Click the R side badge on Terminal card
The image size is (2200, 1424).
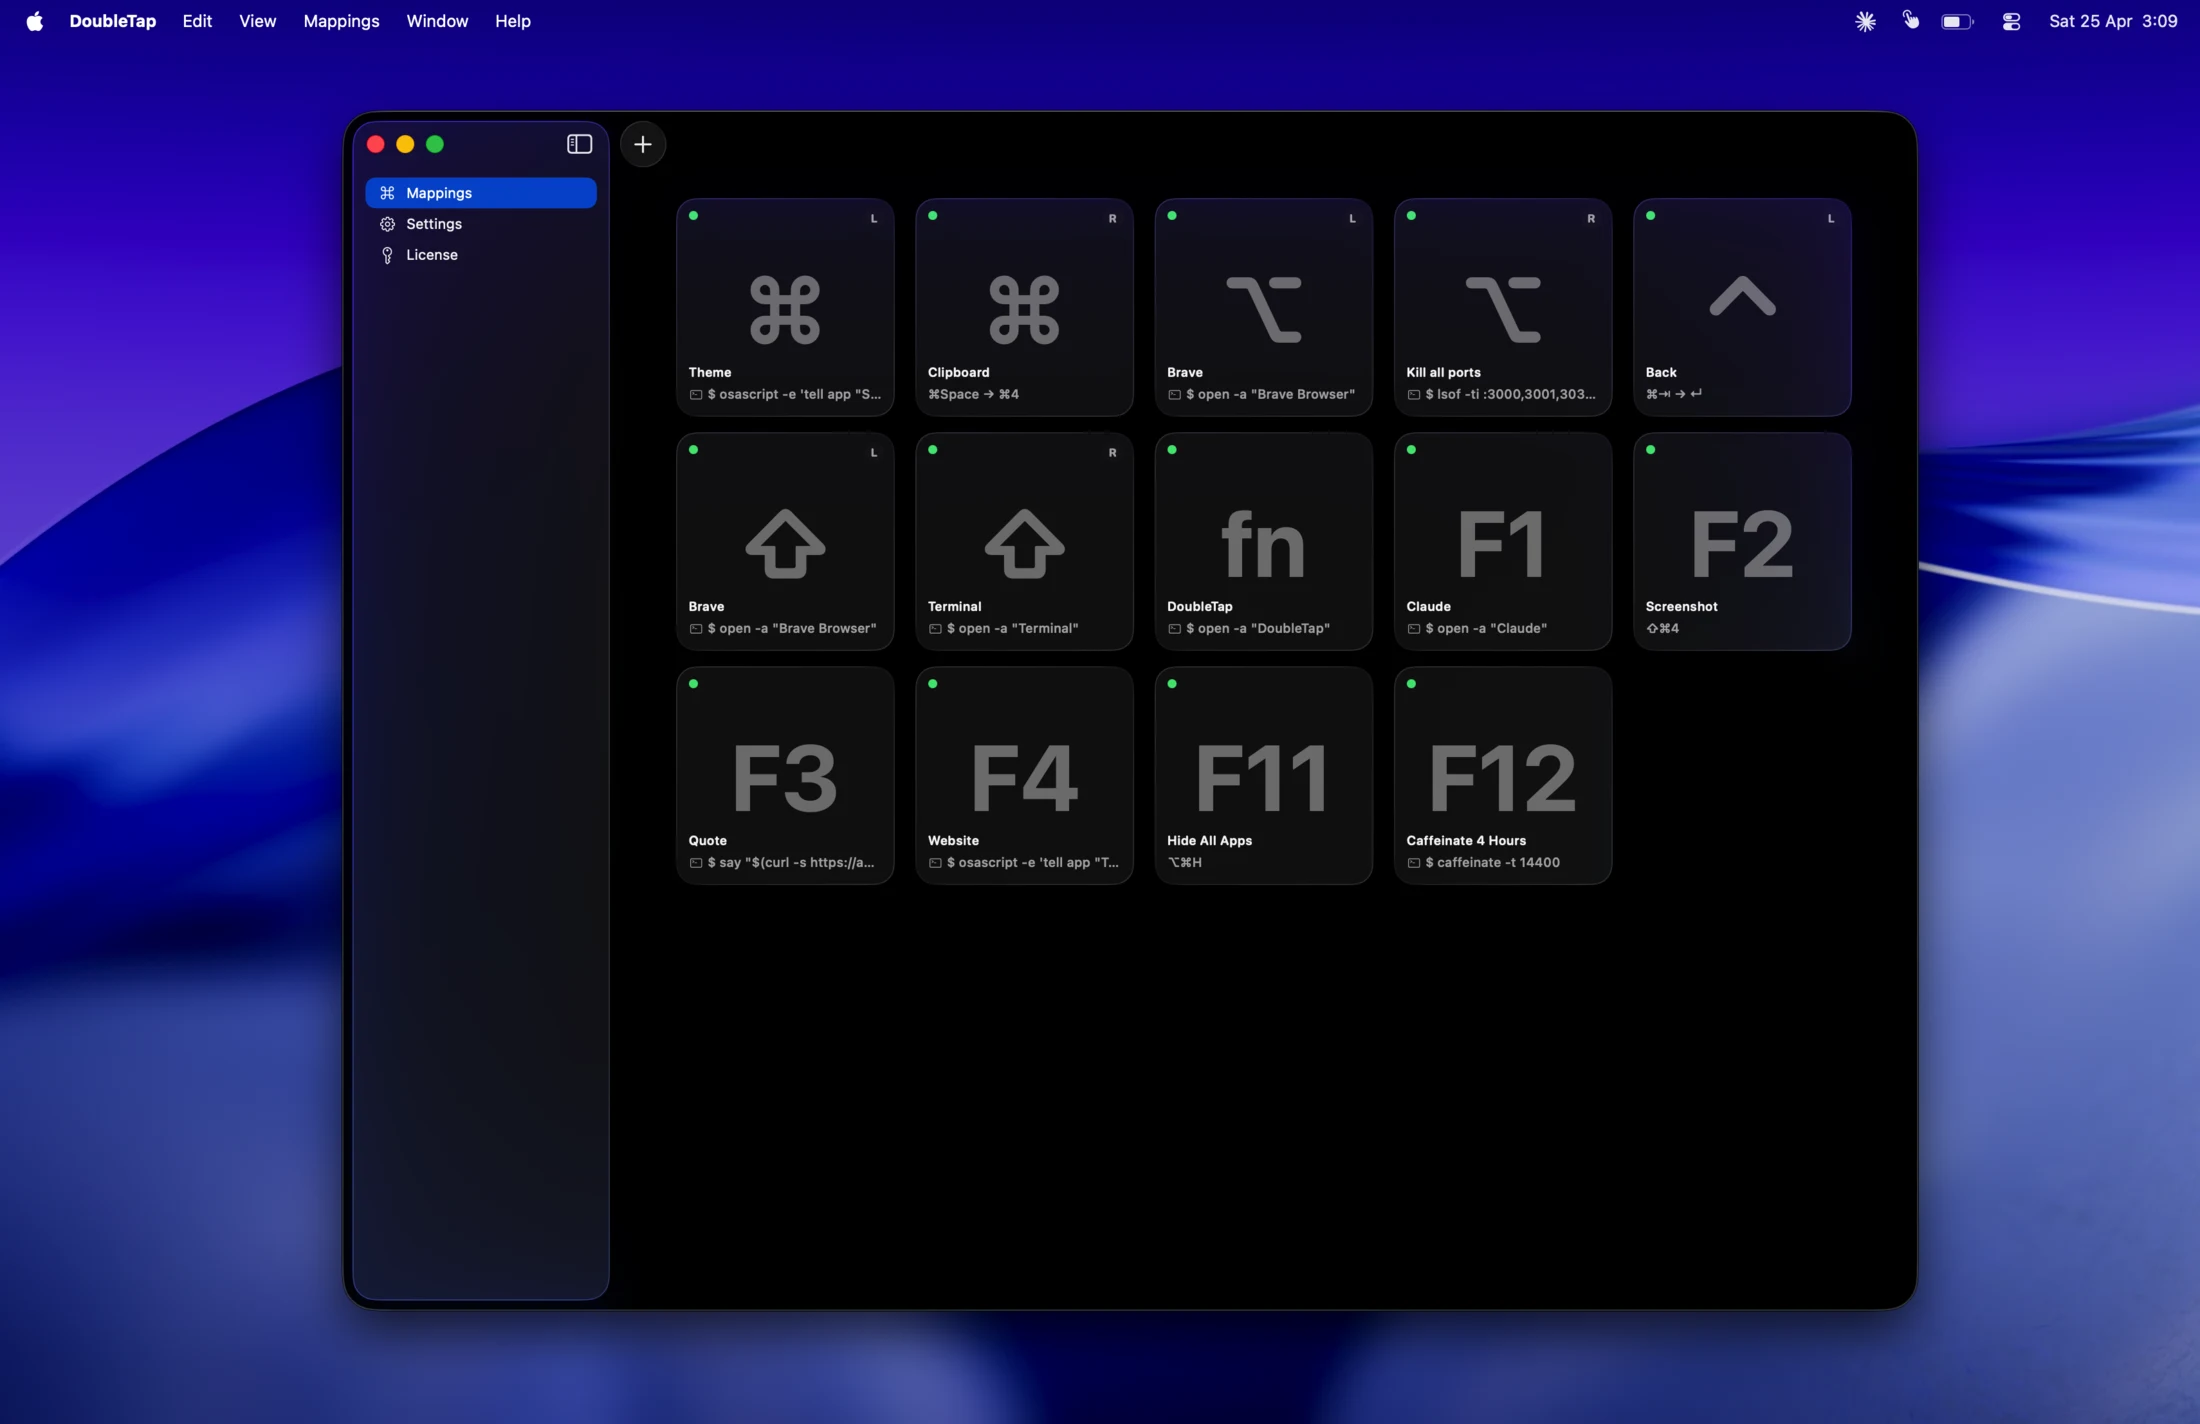point(1112,452)
